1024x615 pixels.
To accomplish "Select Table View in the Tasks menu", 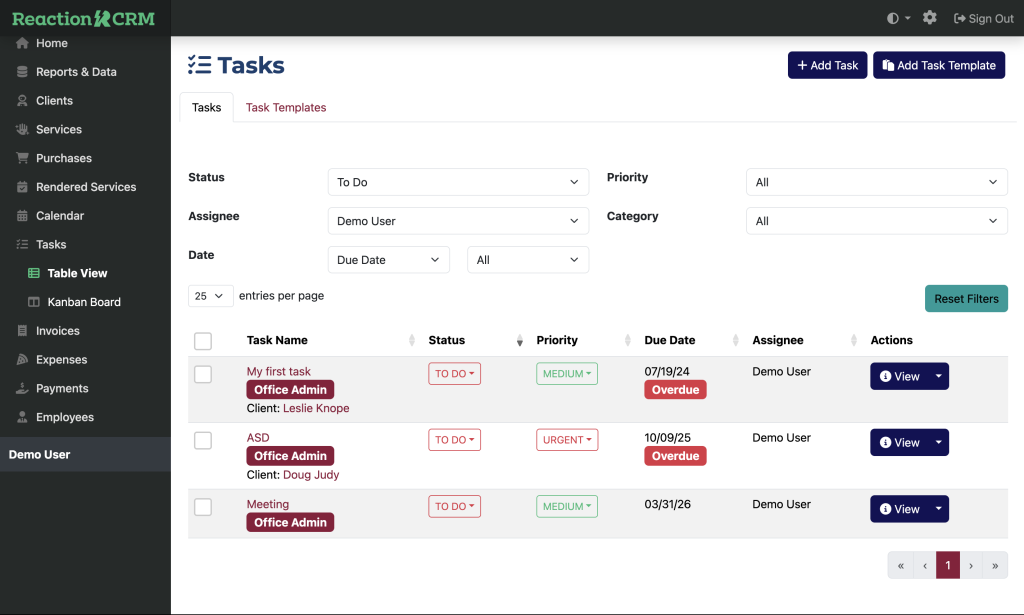I will point(77,273).
